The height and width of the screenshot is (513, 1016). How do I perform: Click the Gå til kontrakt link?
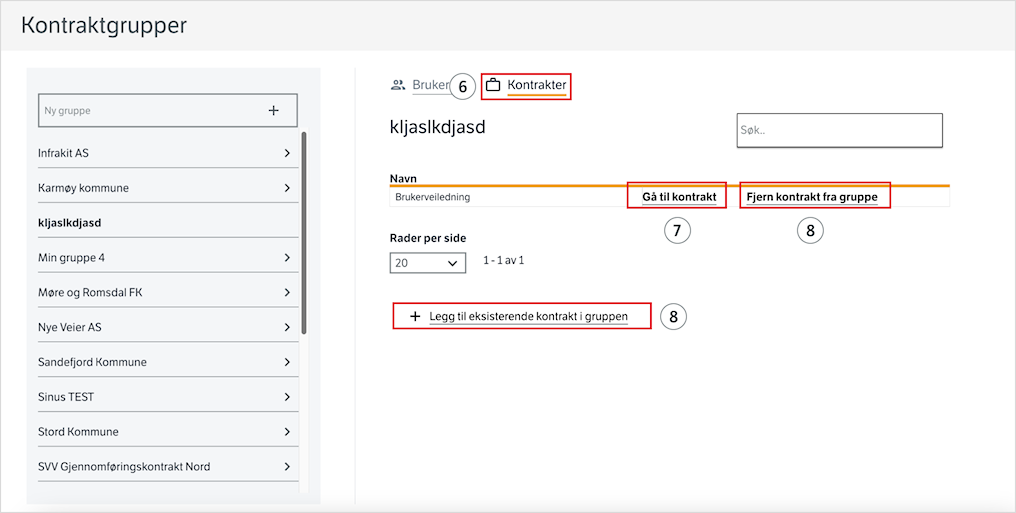click(679, 197)
